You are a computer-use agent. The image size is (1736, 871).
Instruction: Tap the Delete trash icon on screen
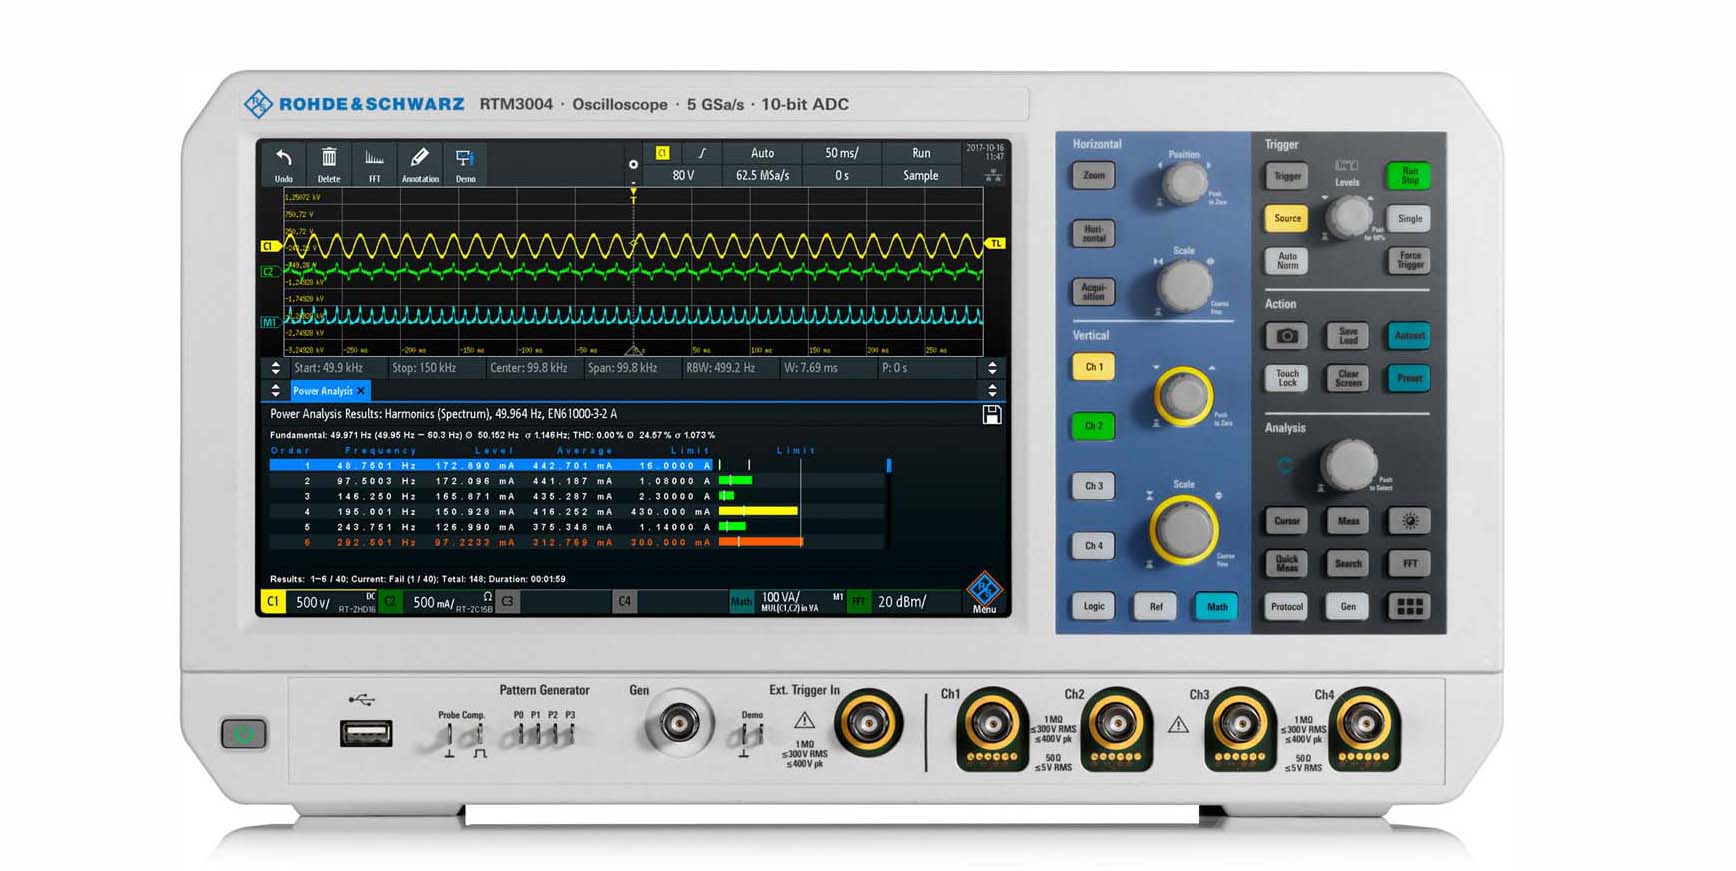[328, 164]
